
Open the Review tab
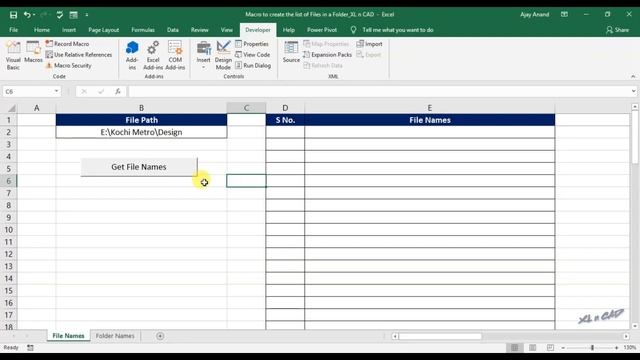point(199,30)
